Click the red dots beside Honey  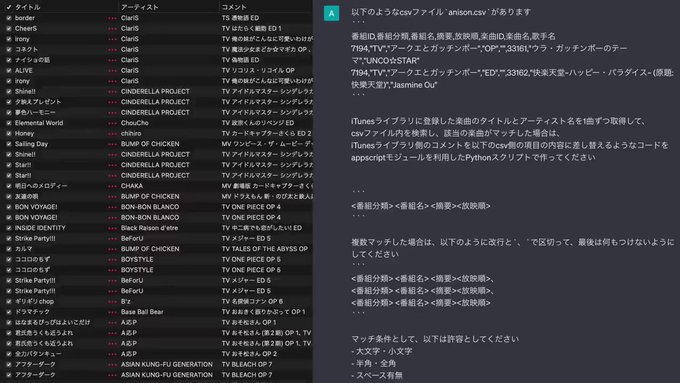(x=112, y=134)
